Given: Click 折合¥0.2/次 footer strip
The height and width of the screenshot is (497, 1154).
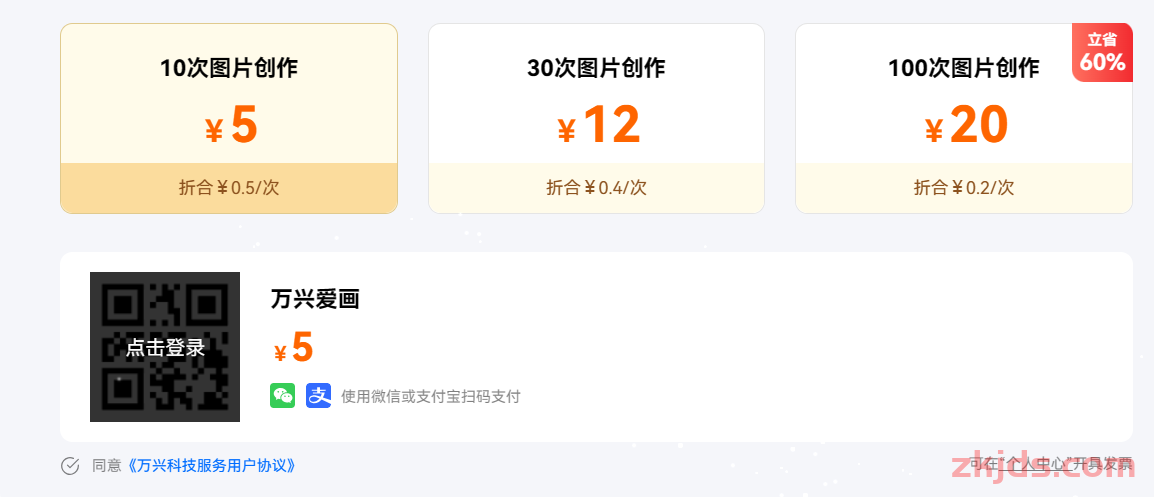Looking at the screenshot, I should (x=963, y=188).
